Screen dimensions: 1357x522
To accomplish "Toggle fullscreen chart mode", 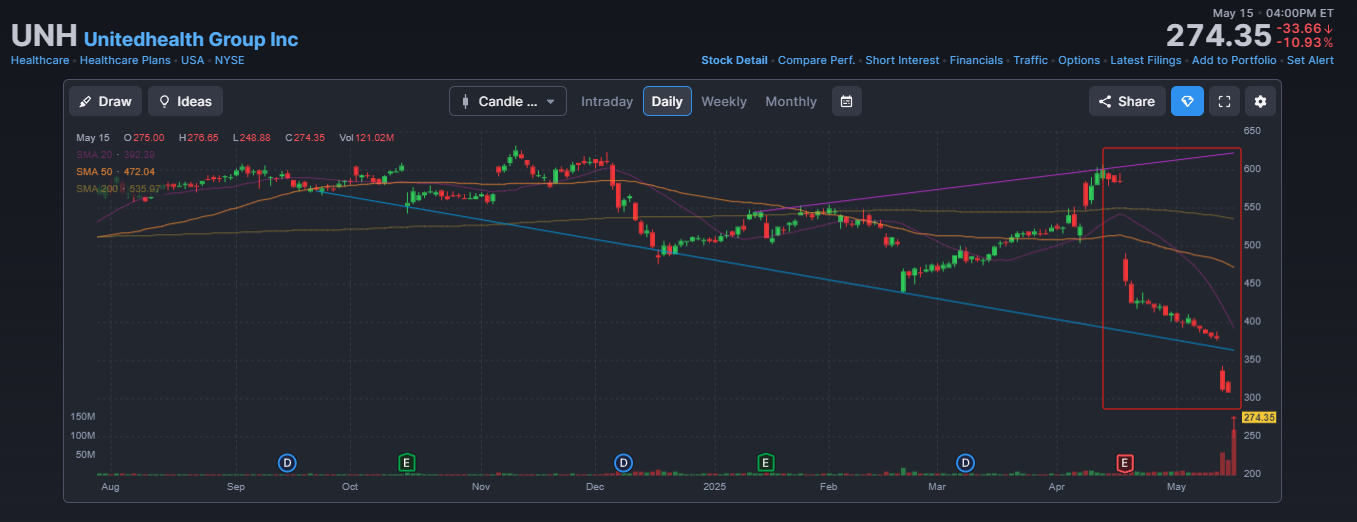I will coord(1224,101).
